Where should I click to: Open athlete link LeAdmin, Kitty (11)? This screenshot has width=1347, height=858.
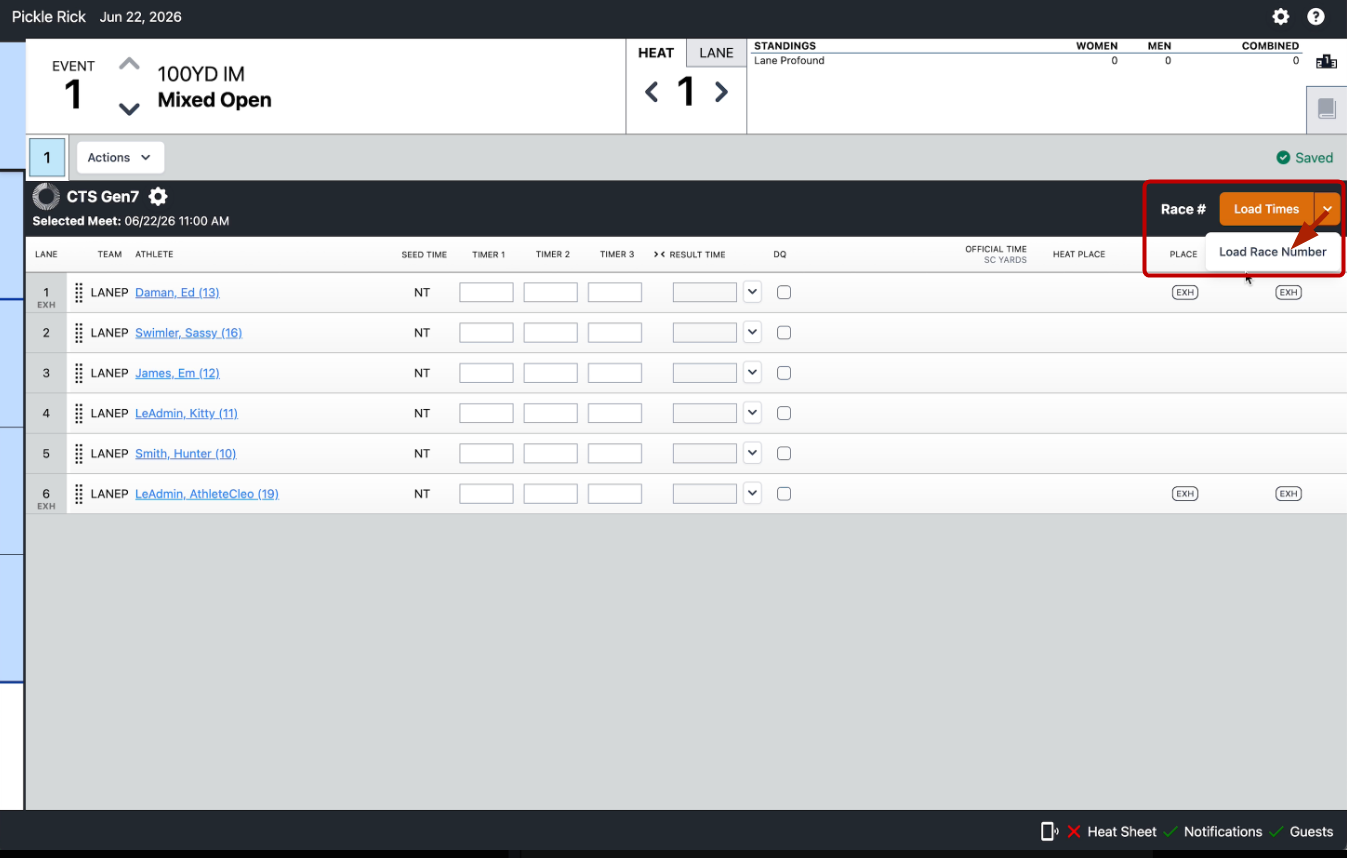coord(186,413)
